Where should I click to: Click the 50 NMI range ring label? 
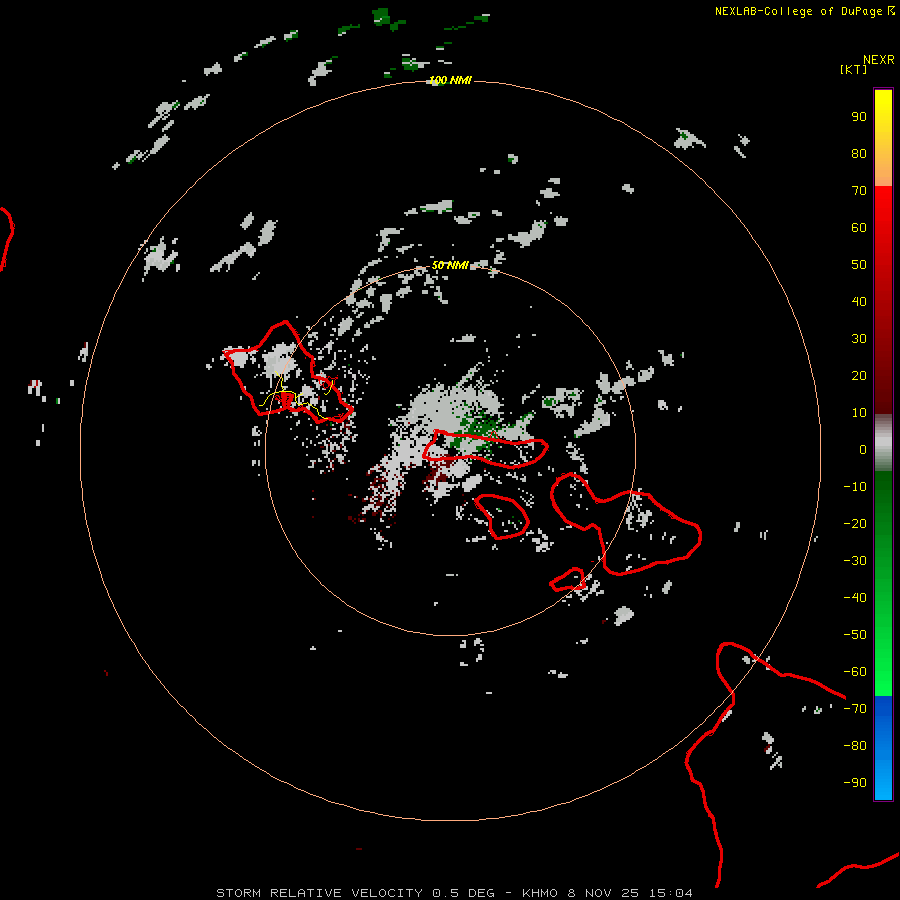click(x=450, y=265)
